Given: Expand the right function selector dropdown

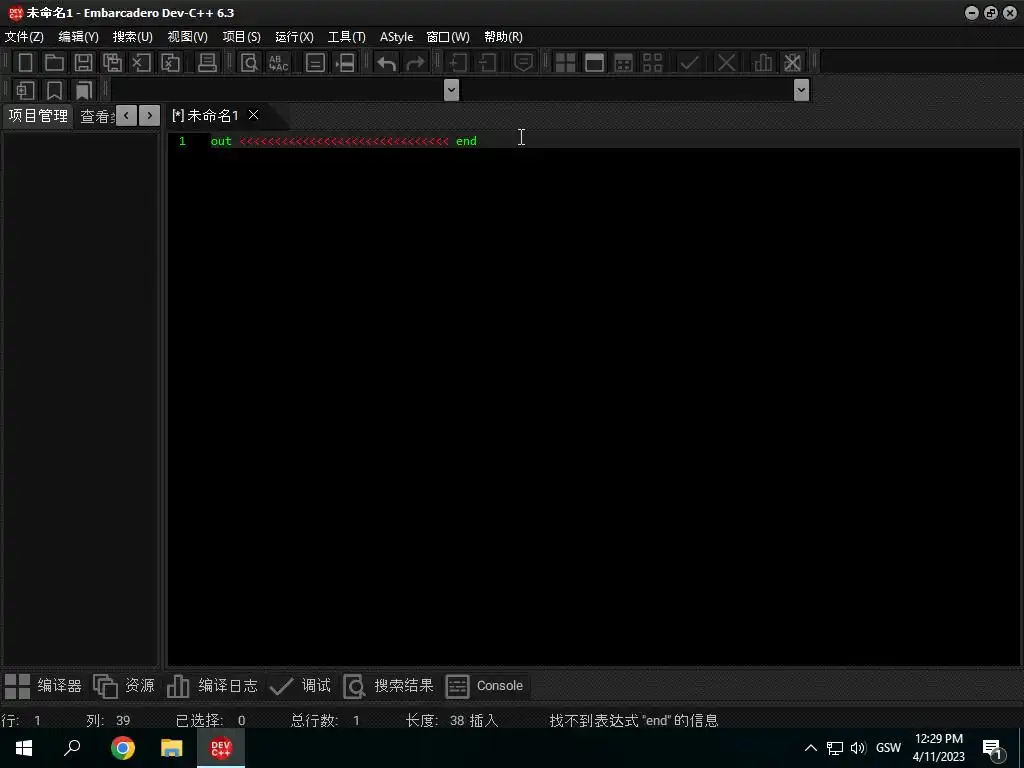Looking at the screenshot, I should pos(801,90).
